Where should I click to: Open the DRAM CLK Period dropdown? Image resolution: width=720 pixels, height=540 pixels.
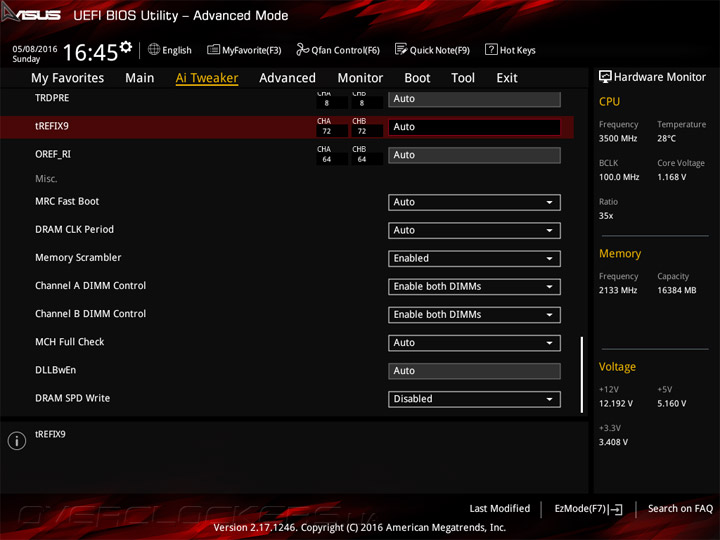pos(474,230)
